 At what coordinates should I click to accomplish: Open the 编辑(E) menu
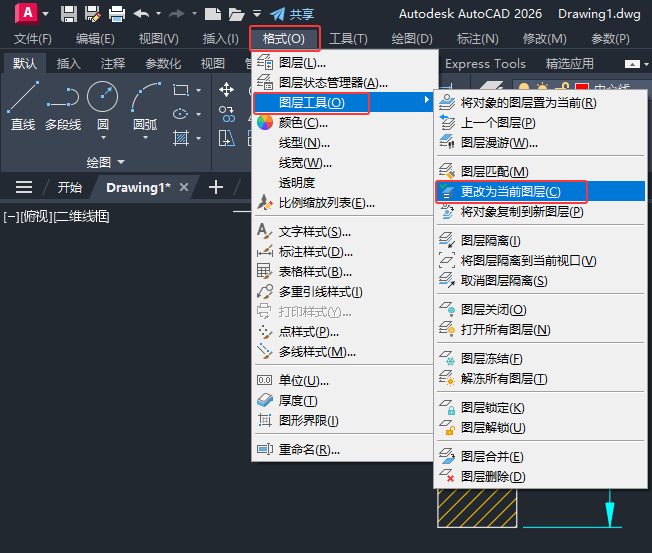click(x=95, y=39)
